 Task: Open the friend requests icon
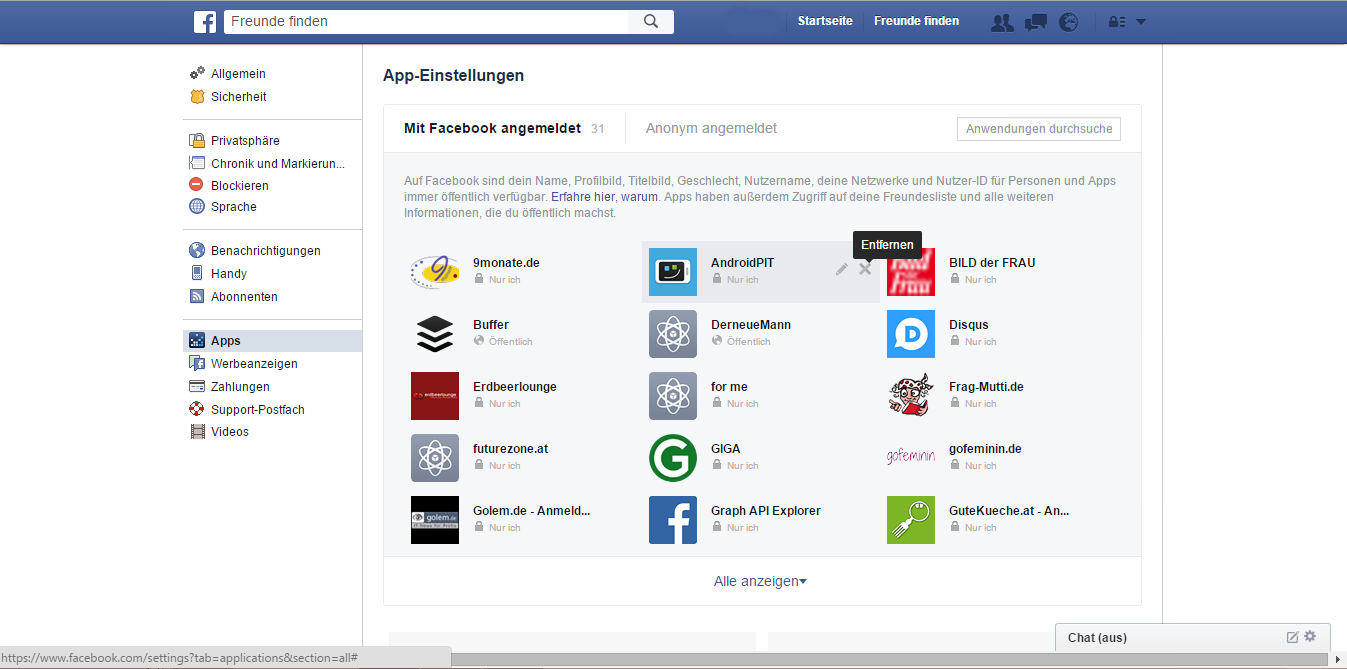[x=1002, y=22]
